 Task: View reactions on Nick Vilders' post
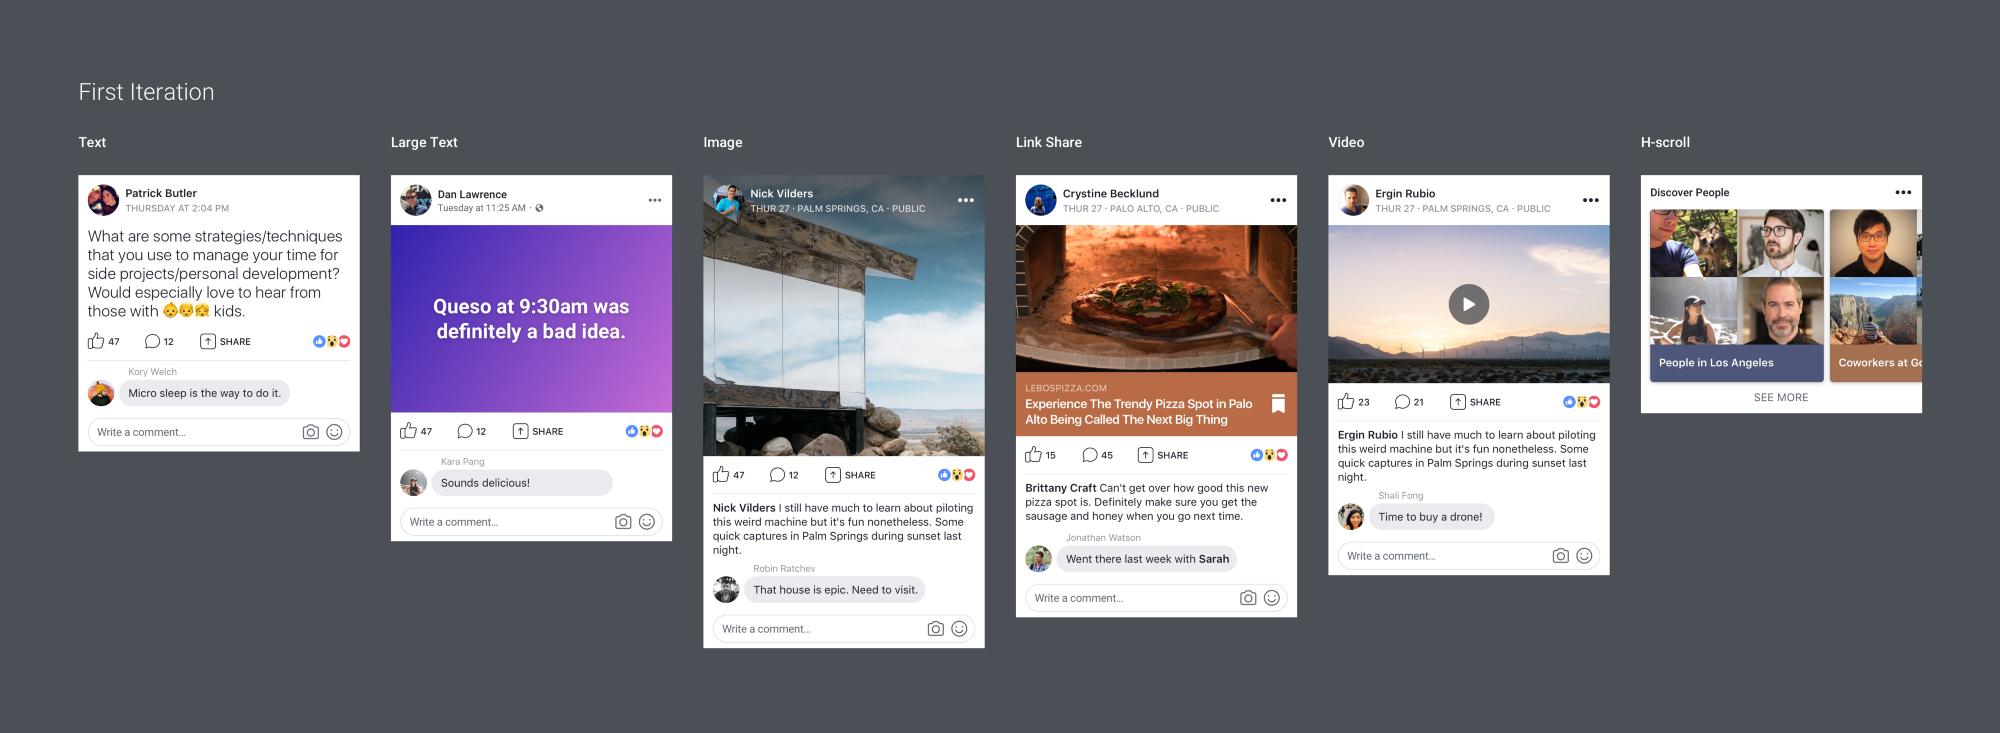pos(956,475)
